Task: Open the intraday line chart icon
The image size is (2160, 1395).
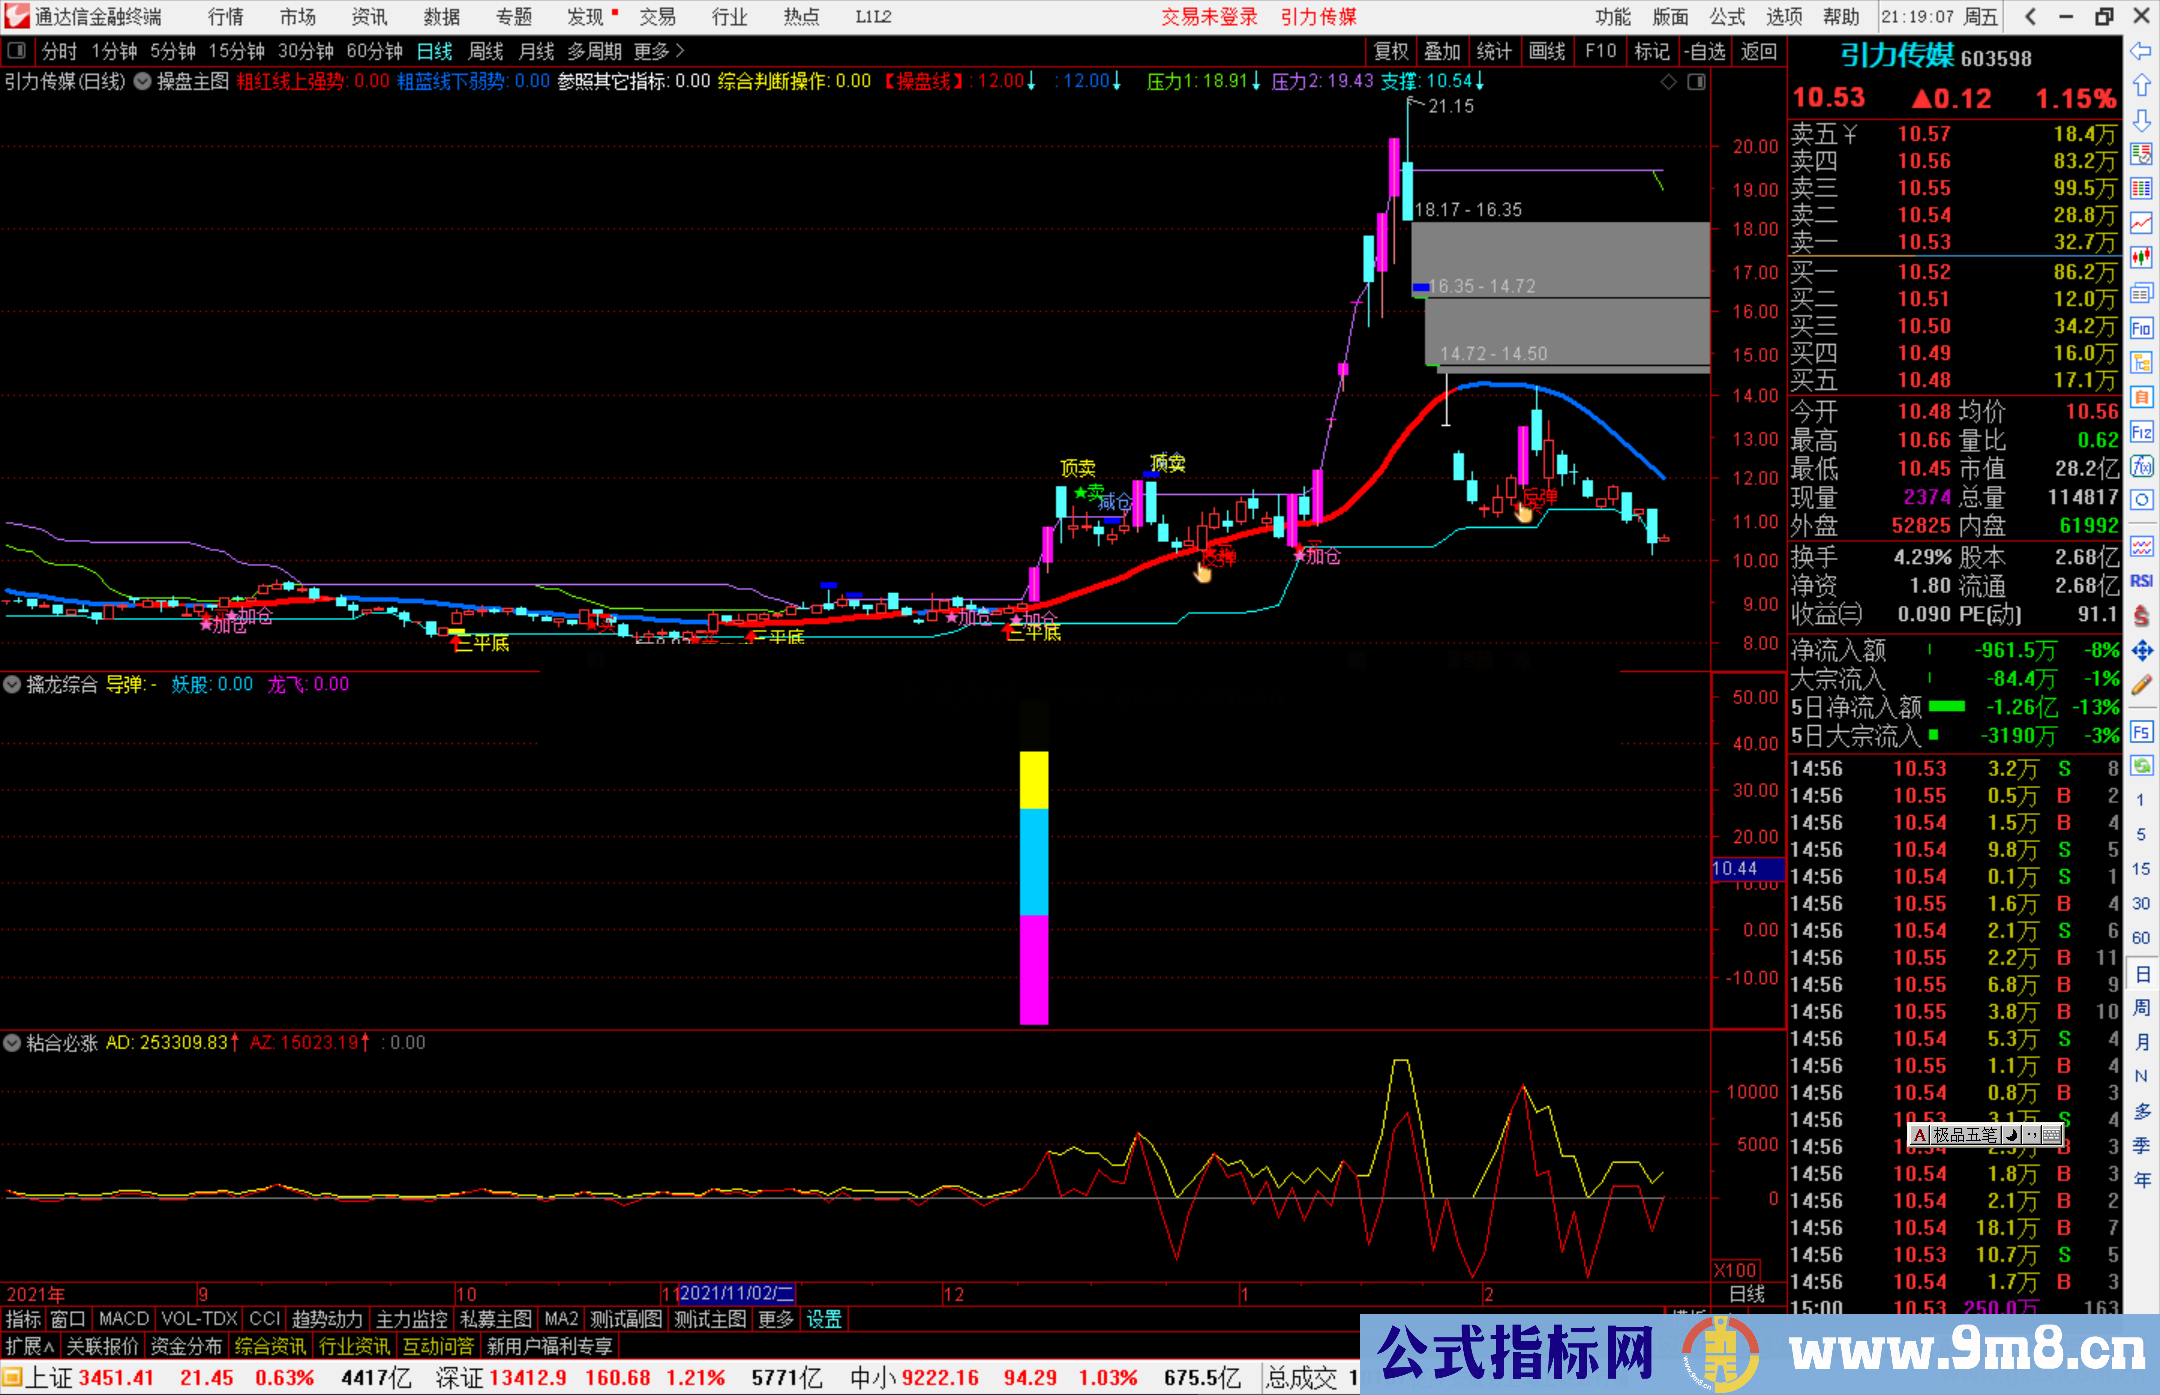Action: [2141, 223]
